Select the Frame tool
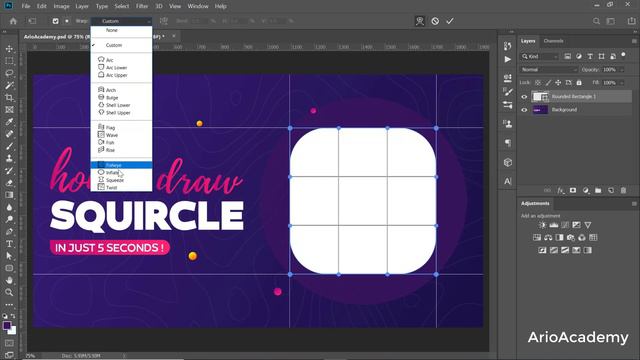 pos(9,109)
